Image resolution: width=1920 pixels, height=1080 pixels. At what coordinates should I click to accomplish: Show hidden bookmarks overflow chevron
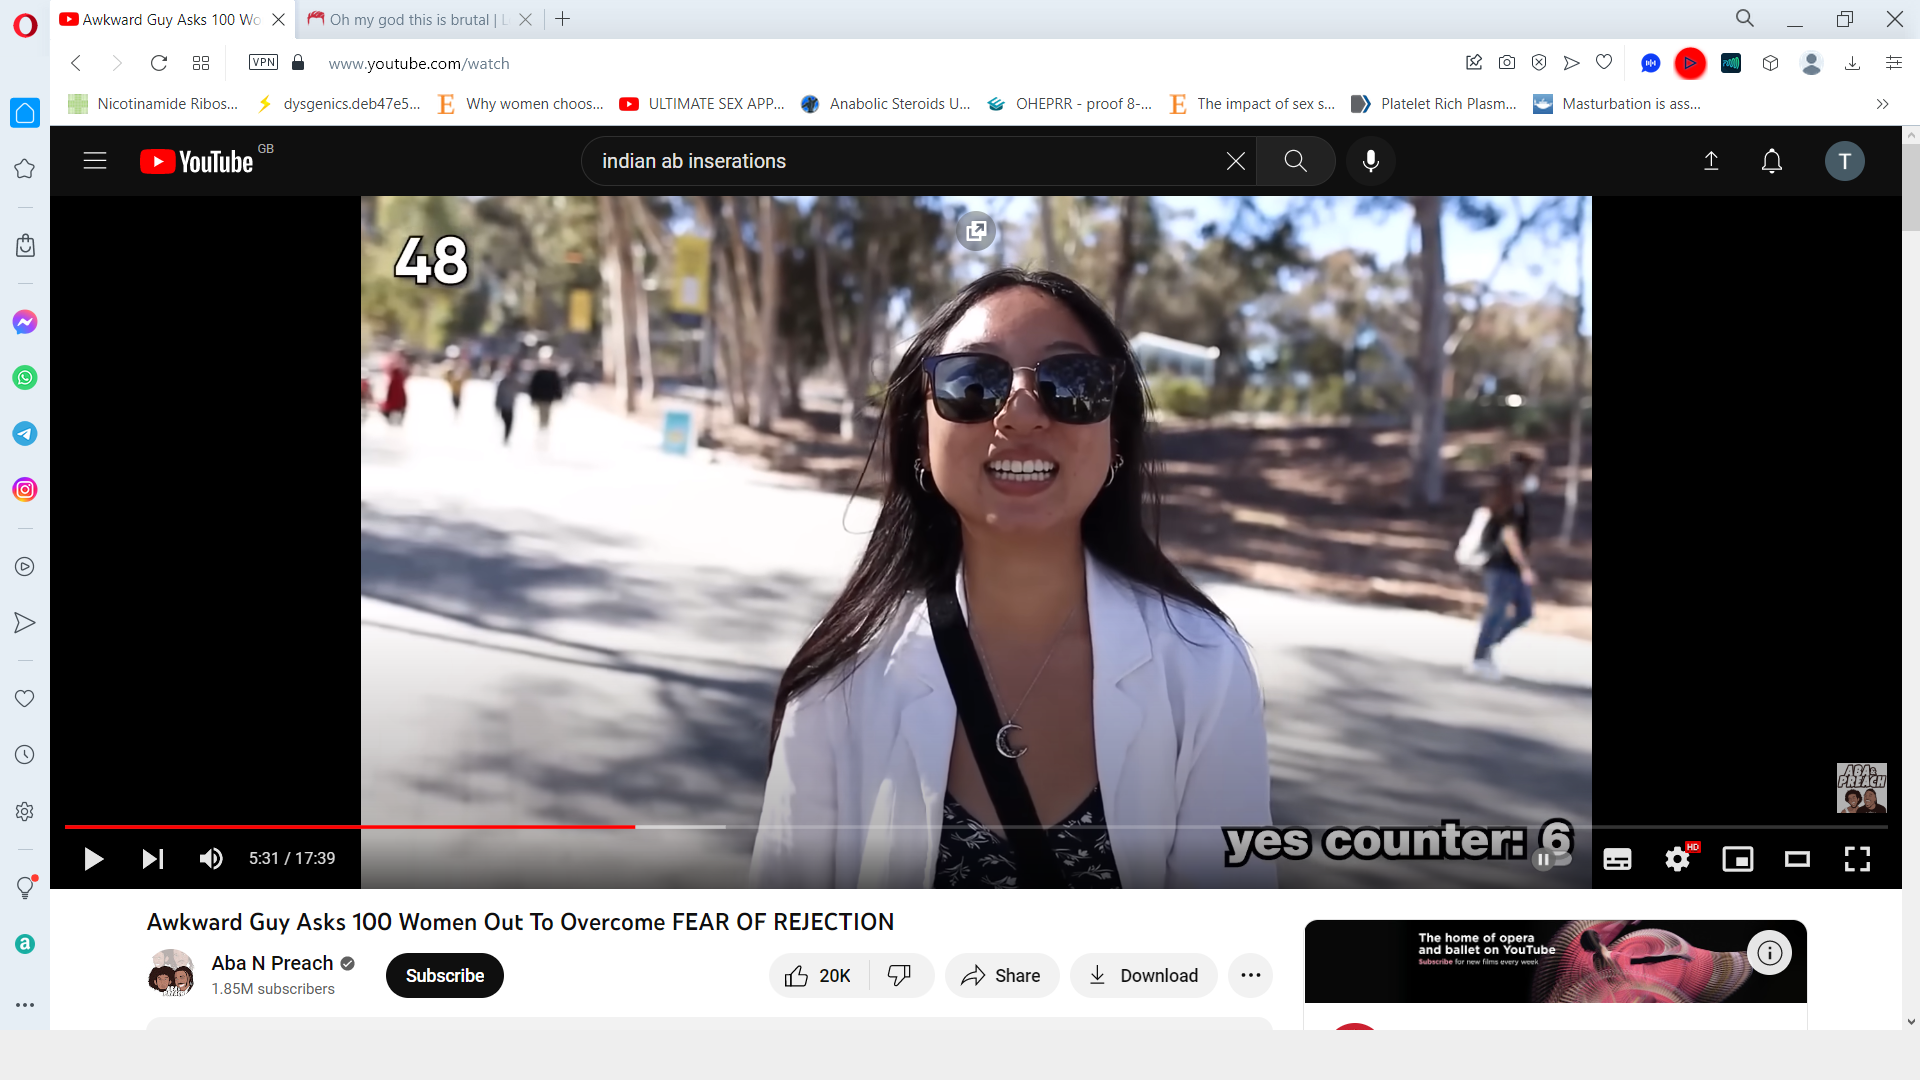[1882, 104]
